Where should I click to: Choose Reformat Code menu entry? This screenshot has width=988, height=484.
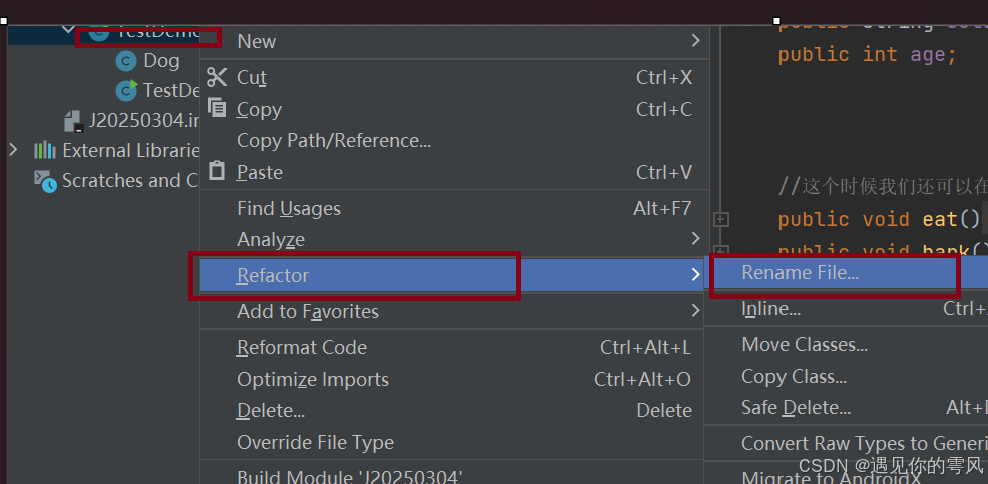(302, 347)
